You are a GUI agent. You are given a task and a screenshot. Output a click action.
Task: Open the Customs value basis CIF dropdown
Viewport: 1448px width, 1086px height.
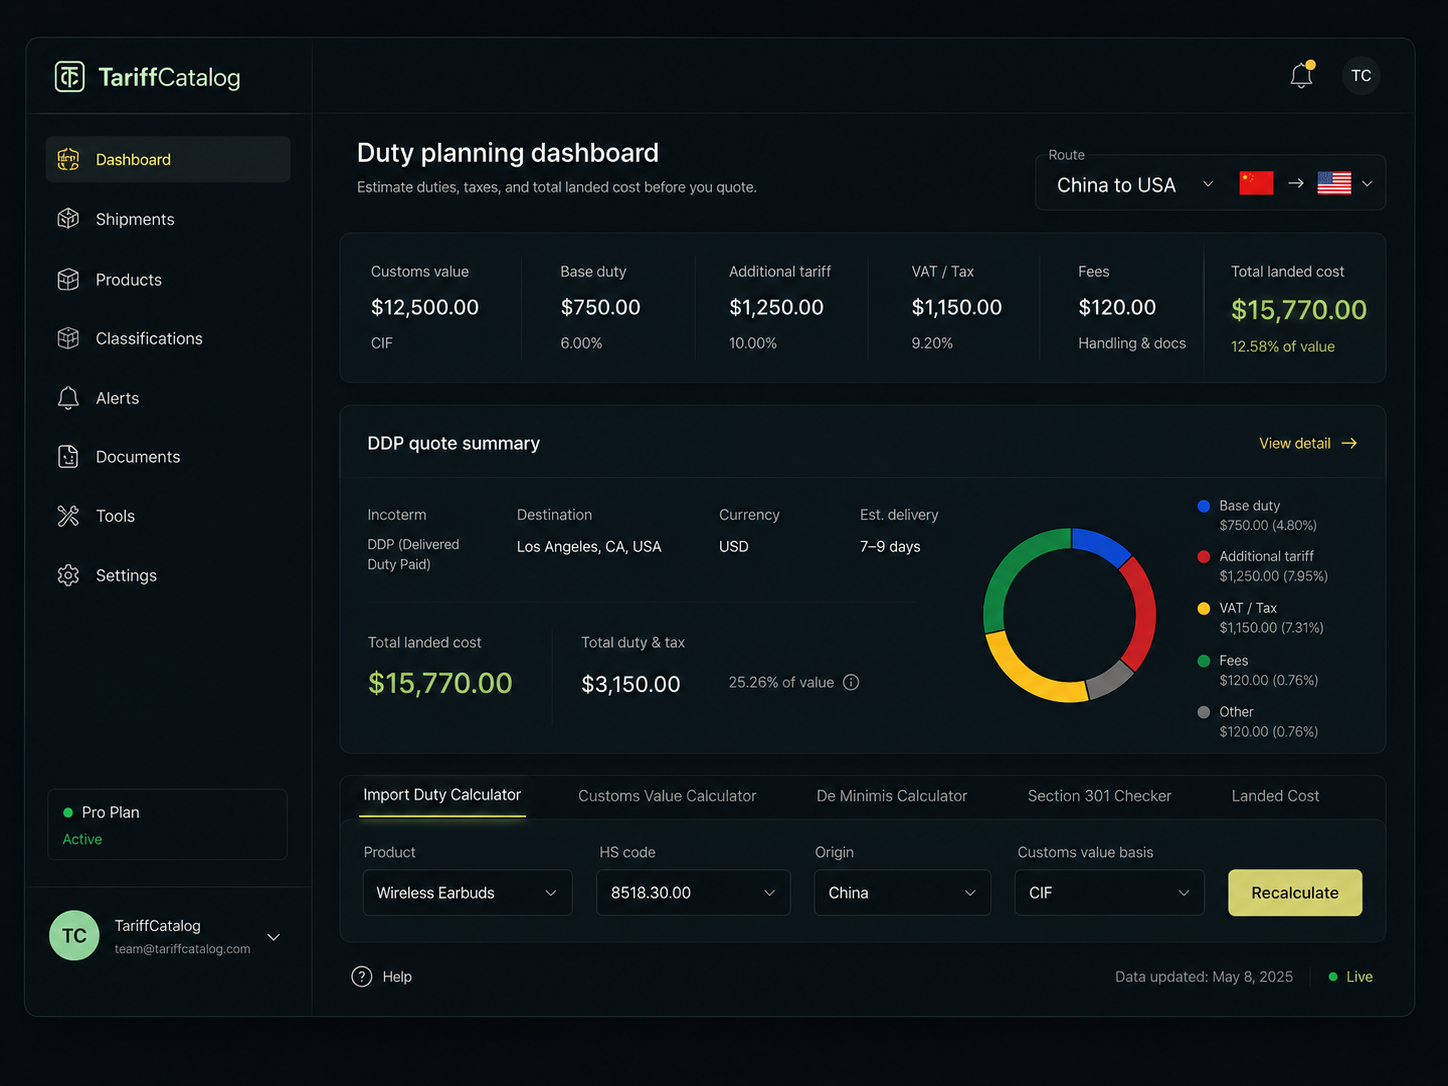click(x=1109, y=893)
